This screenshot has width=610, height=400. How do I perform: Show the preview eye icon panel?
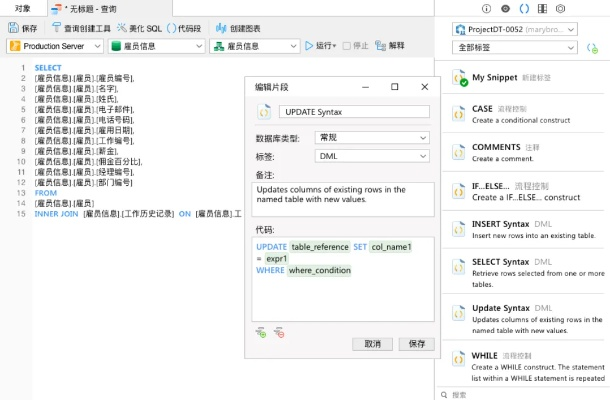pyautogui.click(x=504, y=8)
